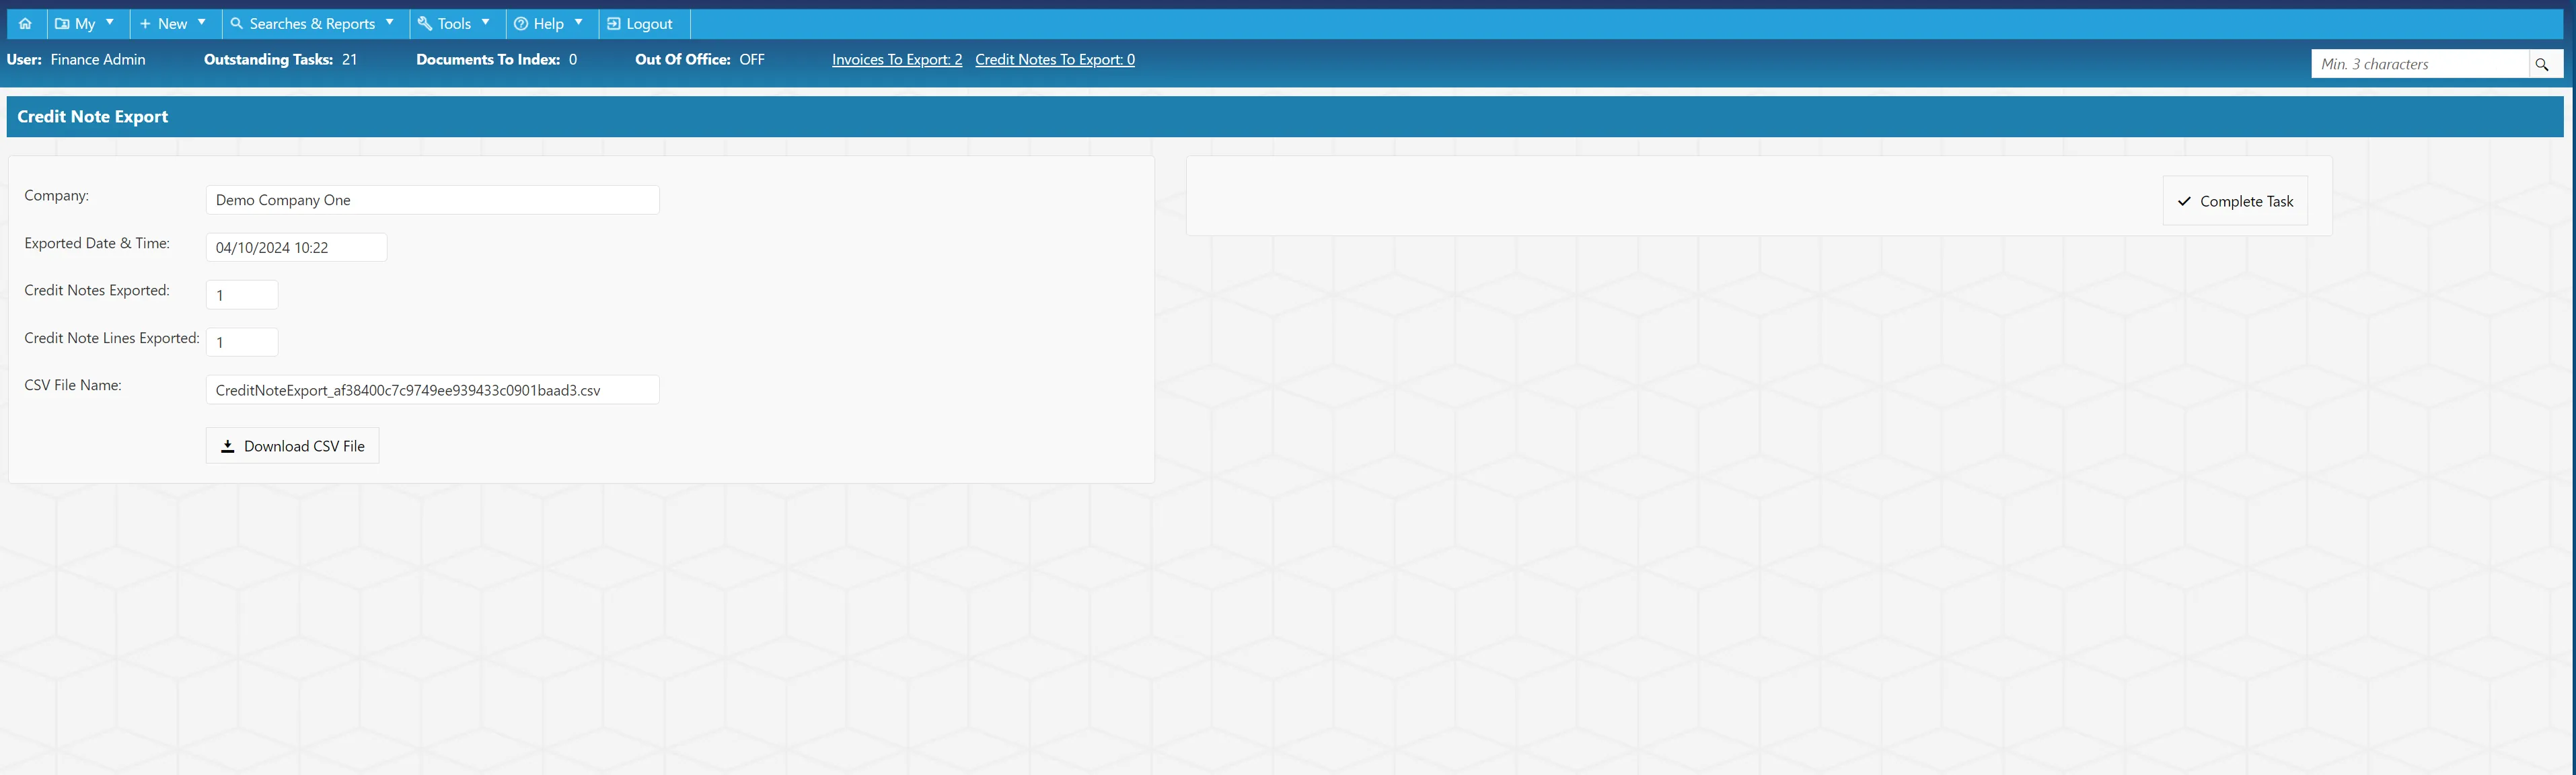Go to the Home icon in navbar
Screen dimensions: 2576x775
coord(25,24)
